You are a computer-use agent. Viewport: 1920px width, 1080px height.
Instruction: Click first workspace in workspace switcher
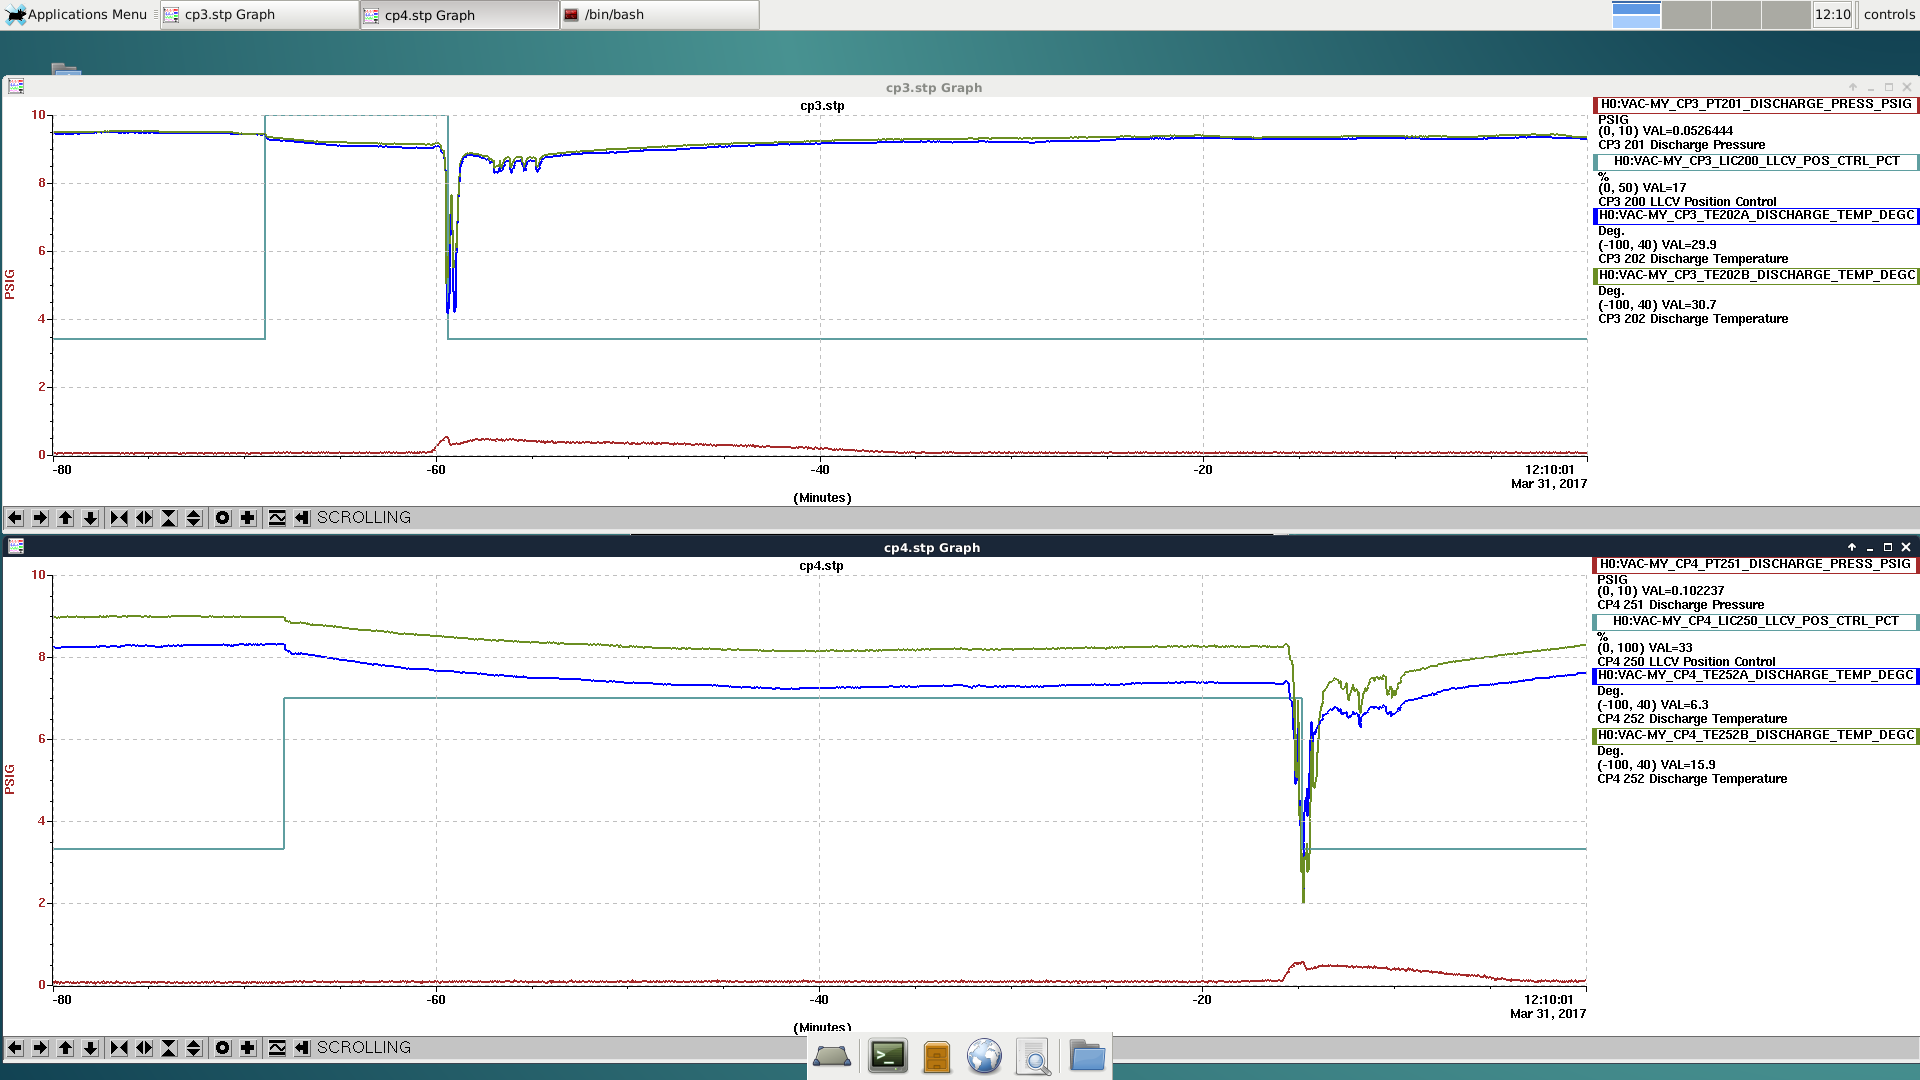pos(1636,15)
